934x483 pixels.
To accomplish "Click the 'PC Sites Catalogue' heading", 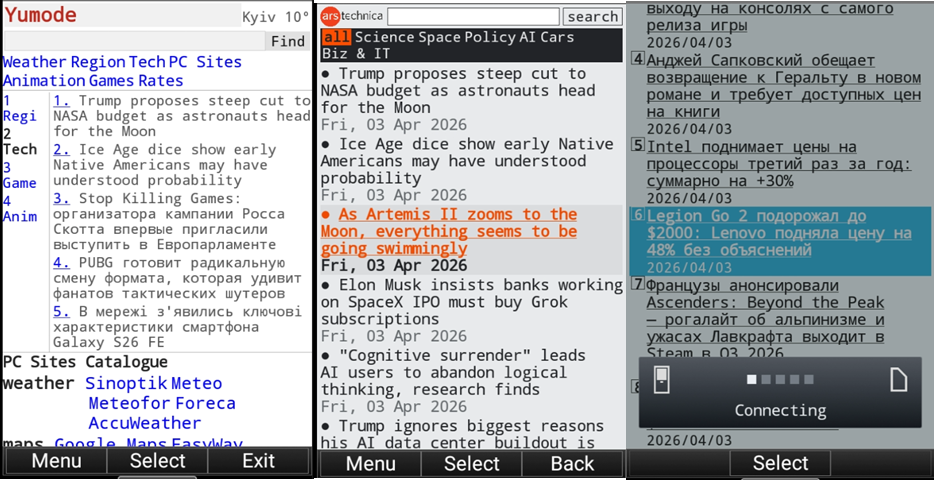I will coord(85,362).
